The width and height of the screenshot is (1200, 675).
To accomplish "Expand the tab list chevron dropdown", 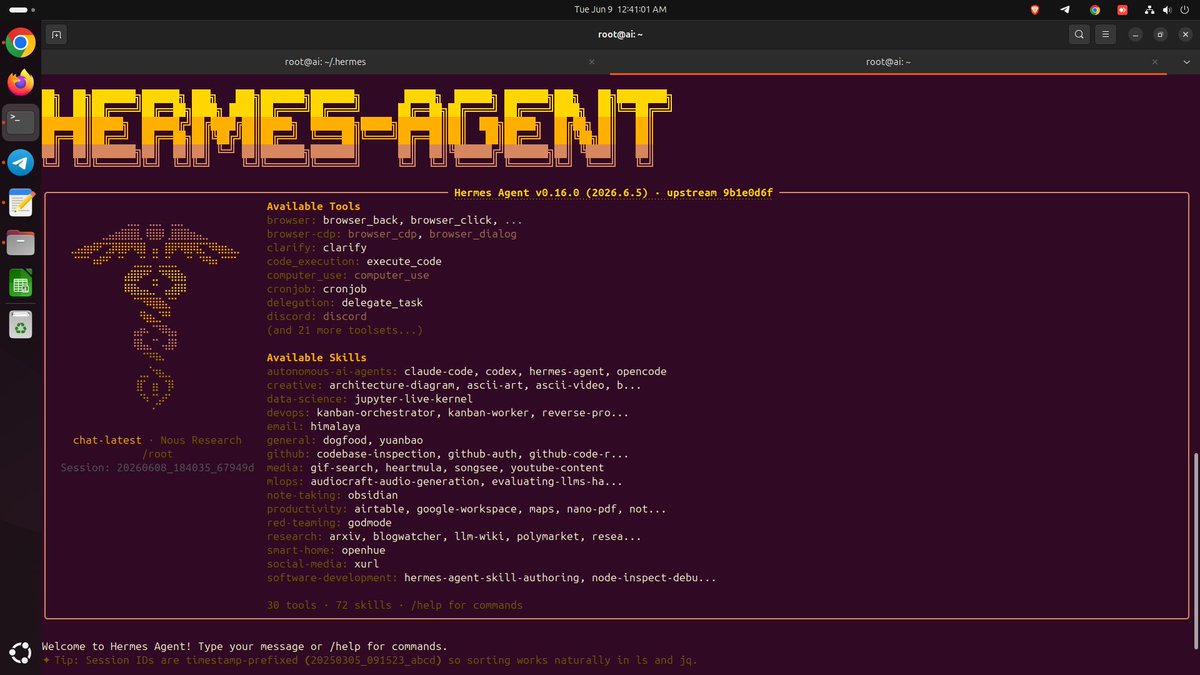I will tap(1186, 62).
